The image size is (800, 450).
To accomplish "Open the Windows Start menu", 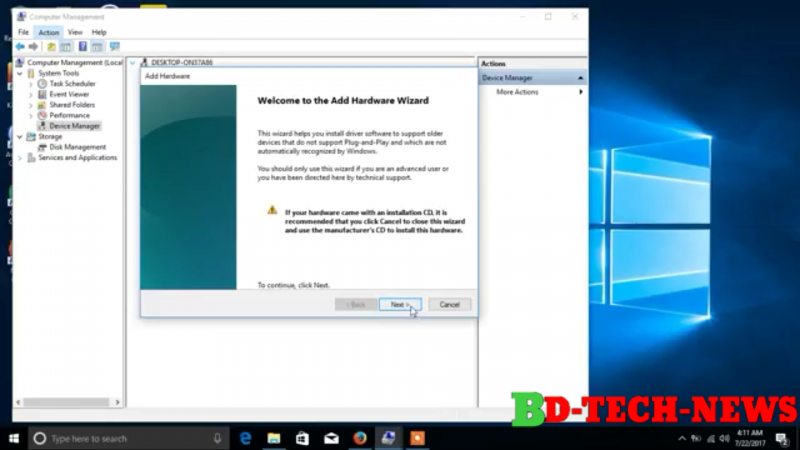I will [14, 438].
